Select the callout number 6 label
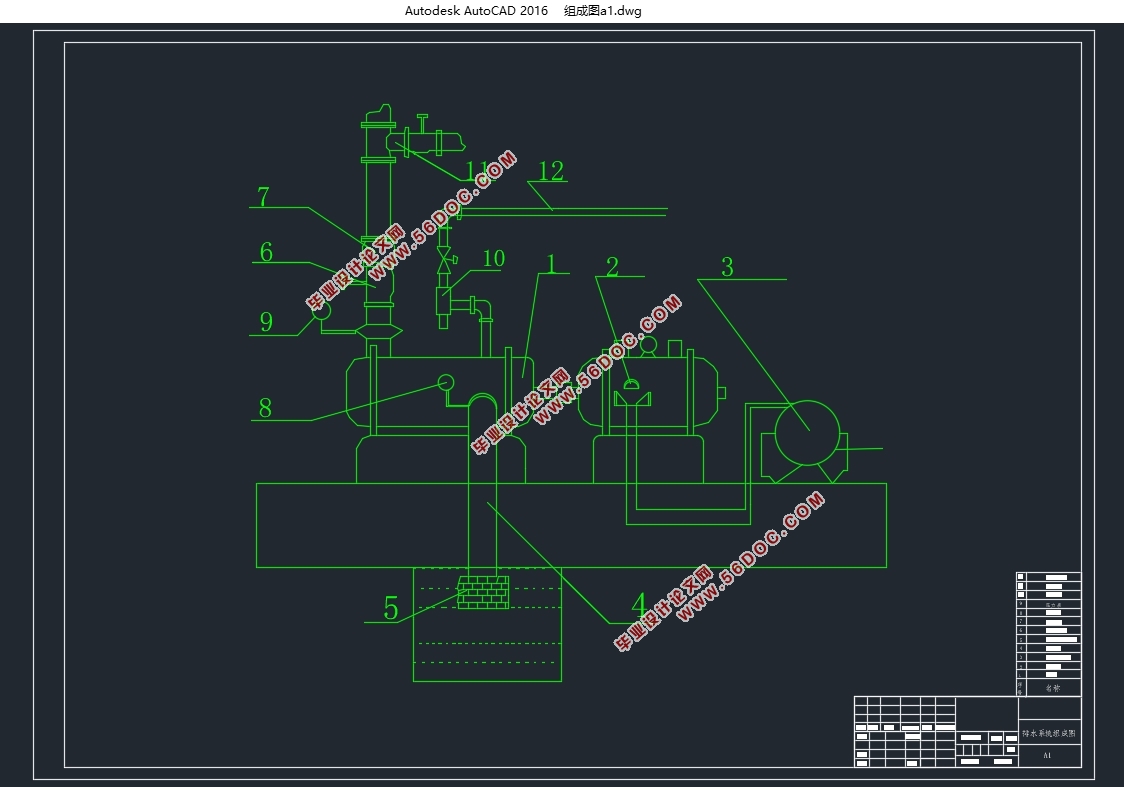1124x787 pixels. (267, 252)
